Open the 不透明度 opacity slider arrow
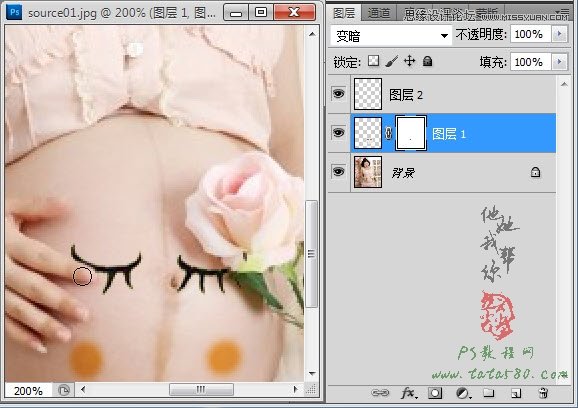578x408 pixels. 560,34
